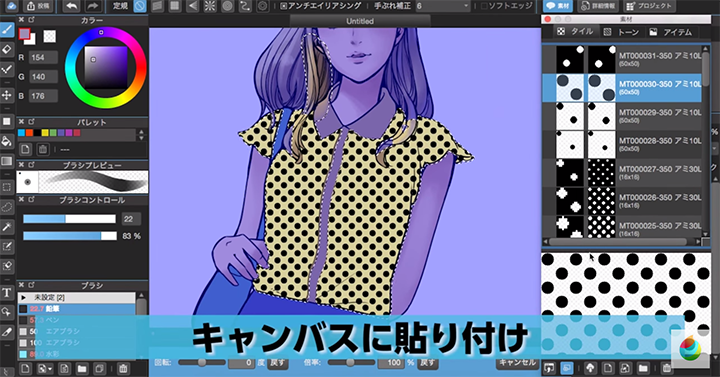Pick the yellow swatch in palette
720x377 pixels.
[45, 133]
